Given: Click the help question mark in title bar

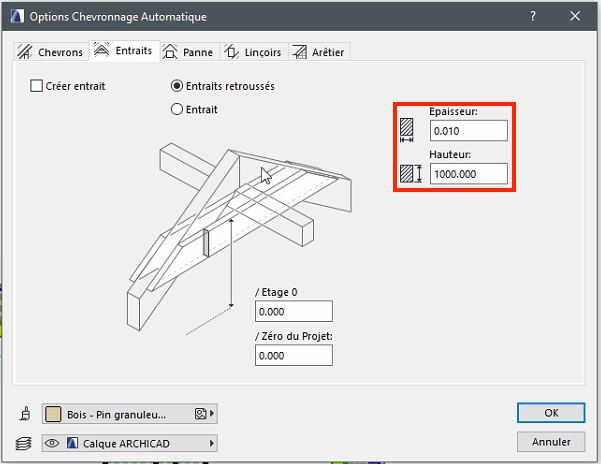Looking at the screenshot, I should (533, 16).
